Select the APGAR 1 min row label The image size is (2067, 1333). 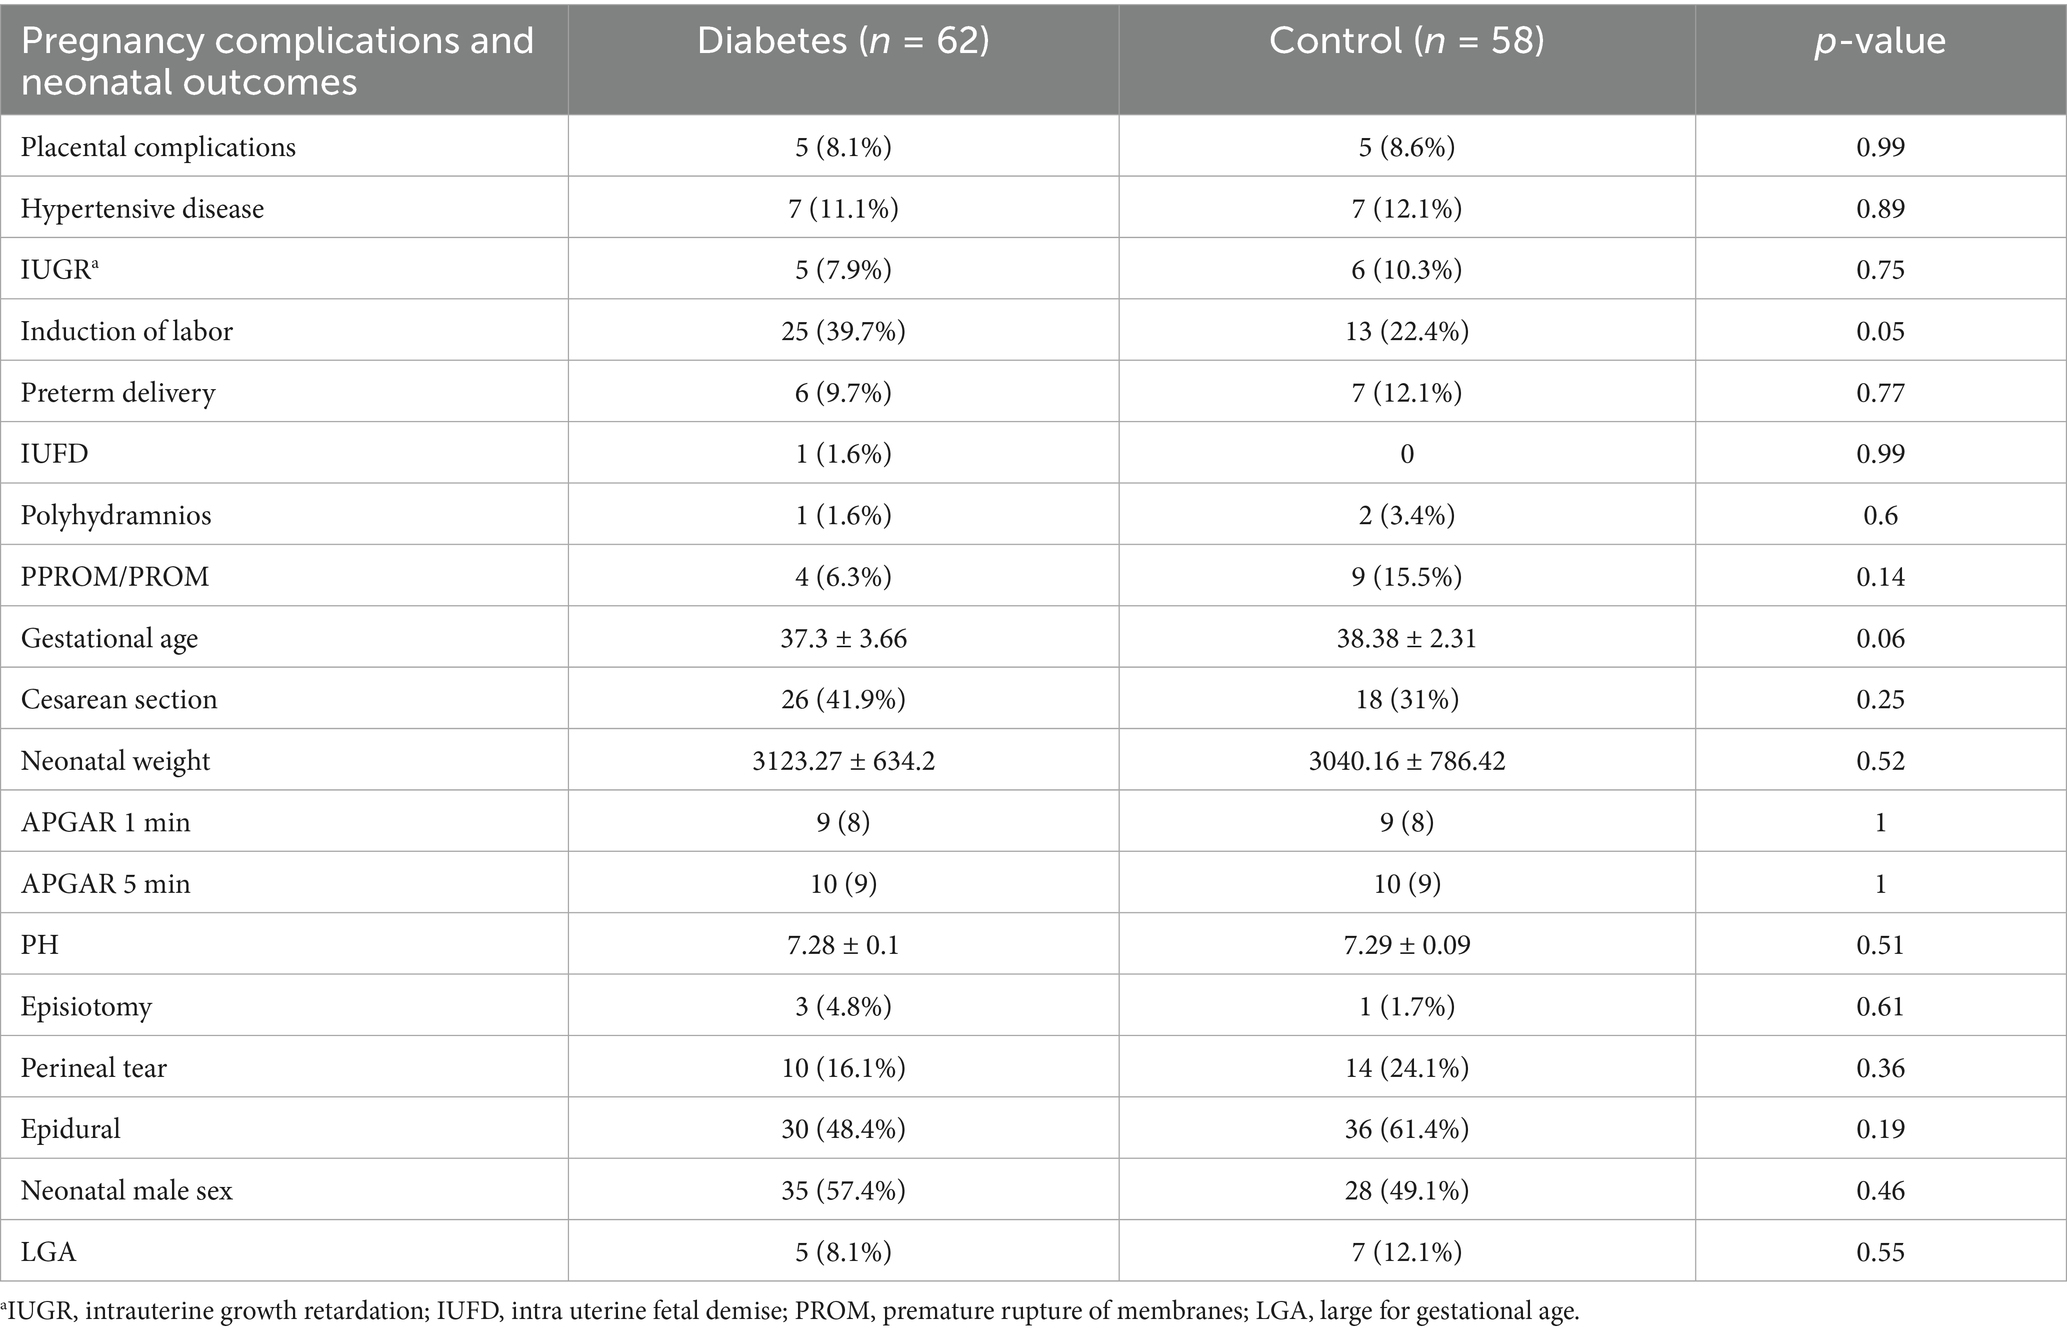tap(105, 822)
